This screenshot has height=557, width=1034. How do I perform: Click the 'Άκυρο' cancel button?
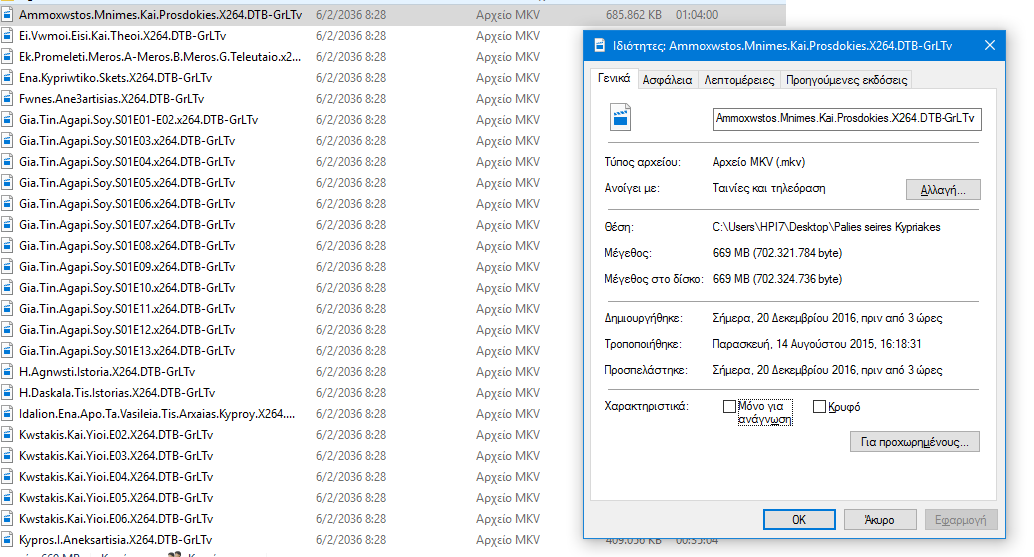[880, 520]
